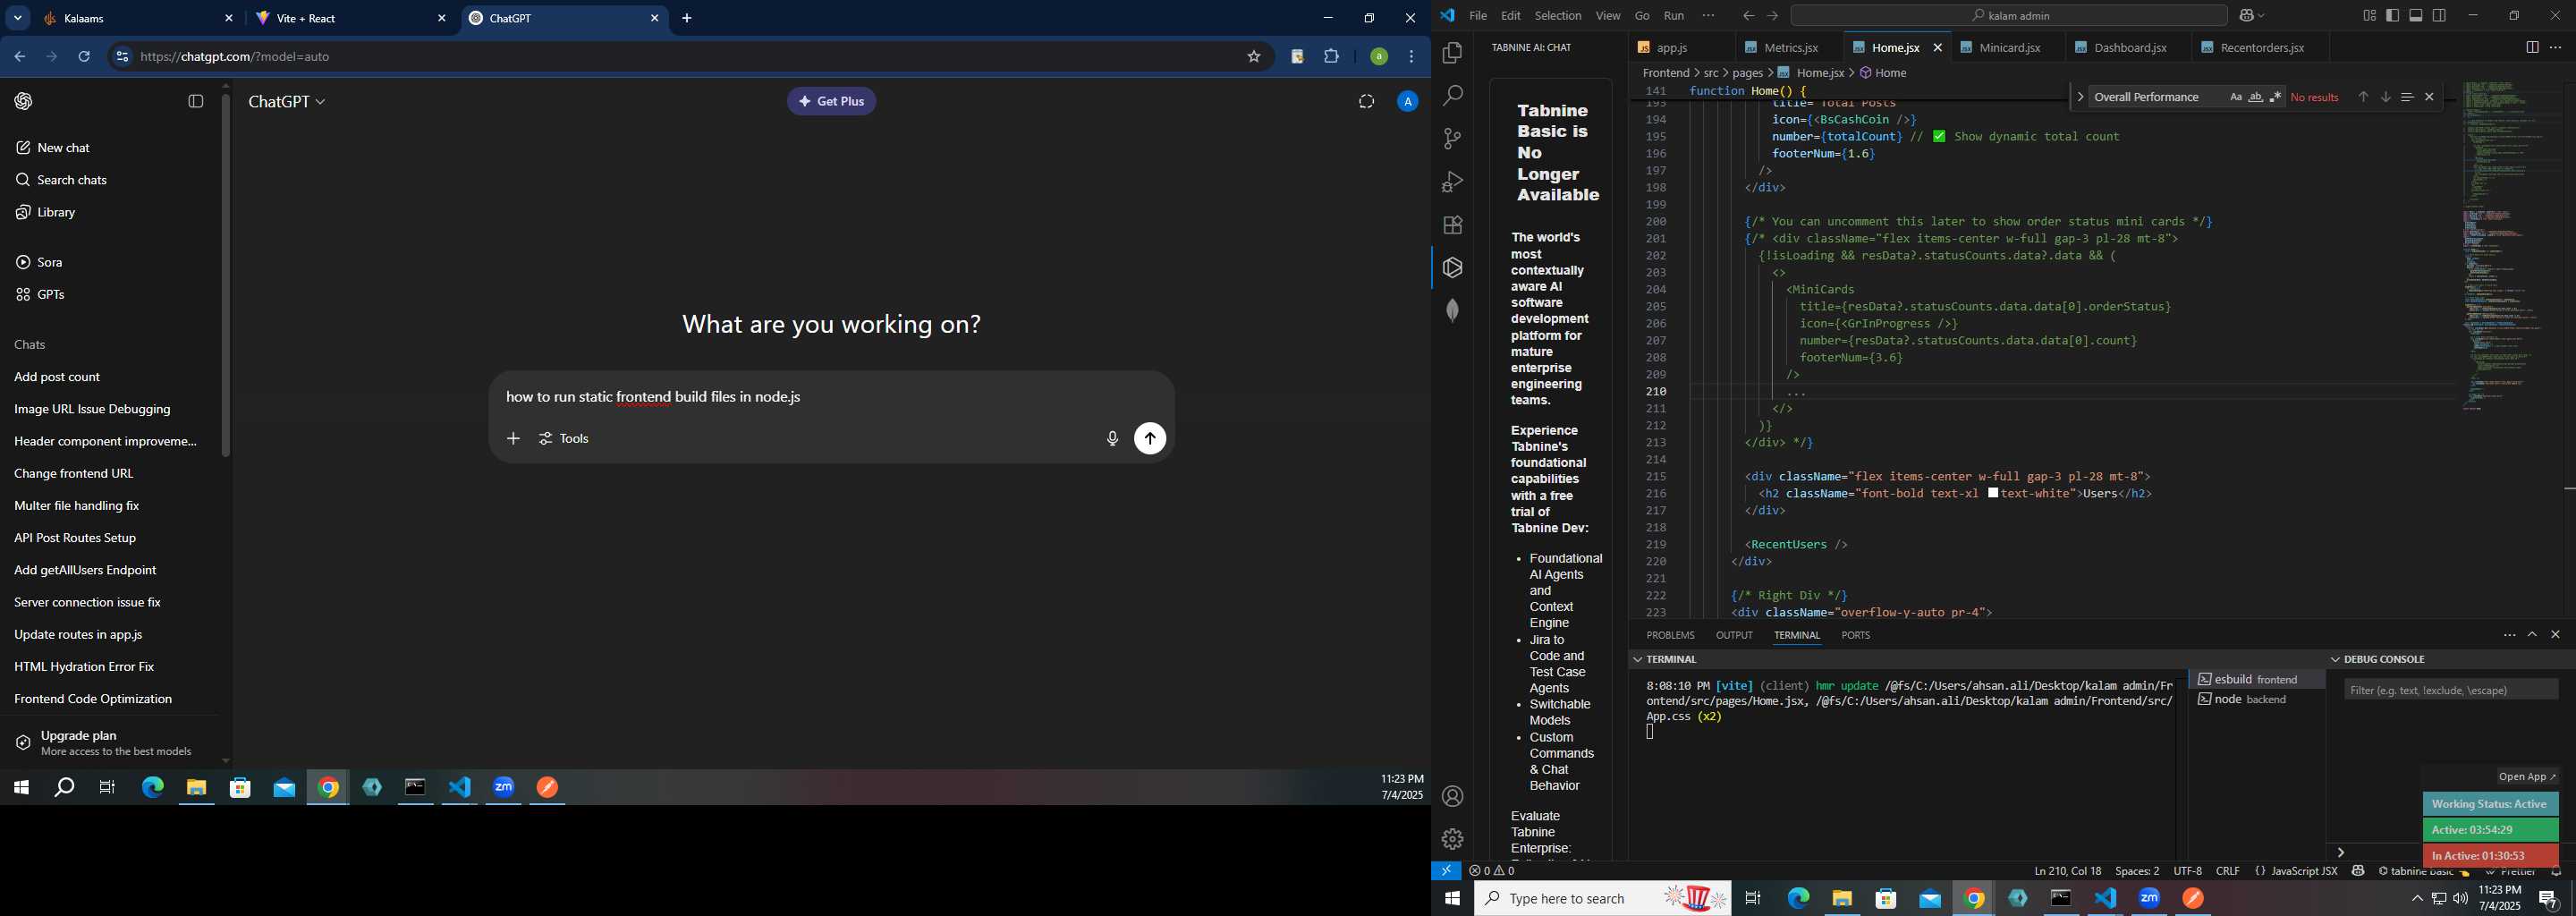Screen dimensions: 2576x916
Task: Go to previous match in find widget
Action: click(x=2363, y=97)
